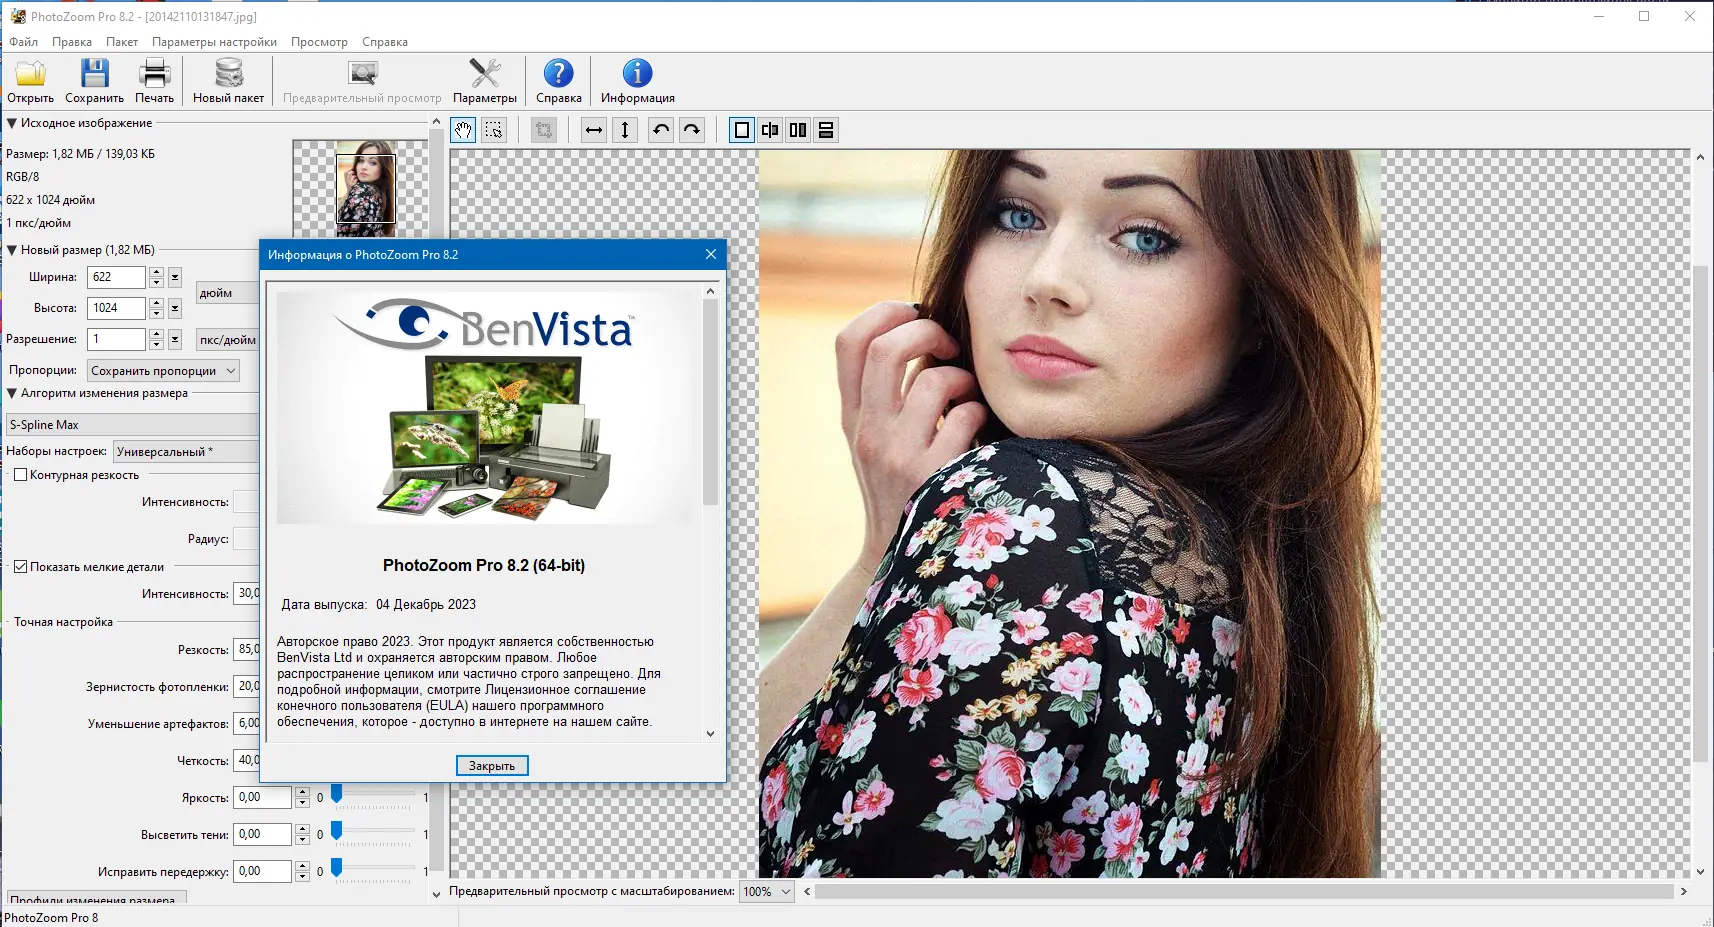Open the Пропорции dropdown
The height and width of the screenshot is (927, 1714).
[x=163, y=371]
